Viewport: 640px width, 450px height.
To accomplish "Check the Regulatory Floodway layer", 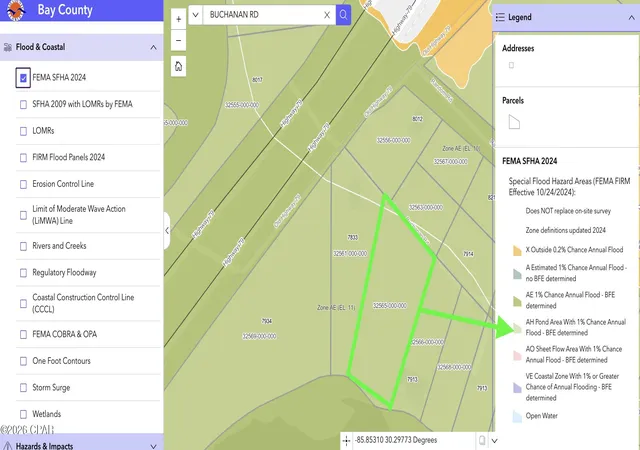I will pyautogui.click(x=23, y=273).
